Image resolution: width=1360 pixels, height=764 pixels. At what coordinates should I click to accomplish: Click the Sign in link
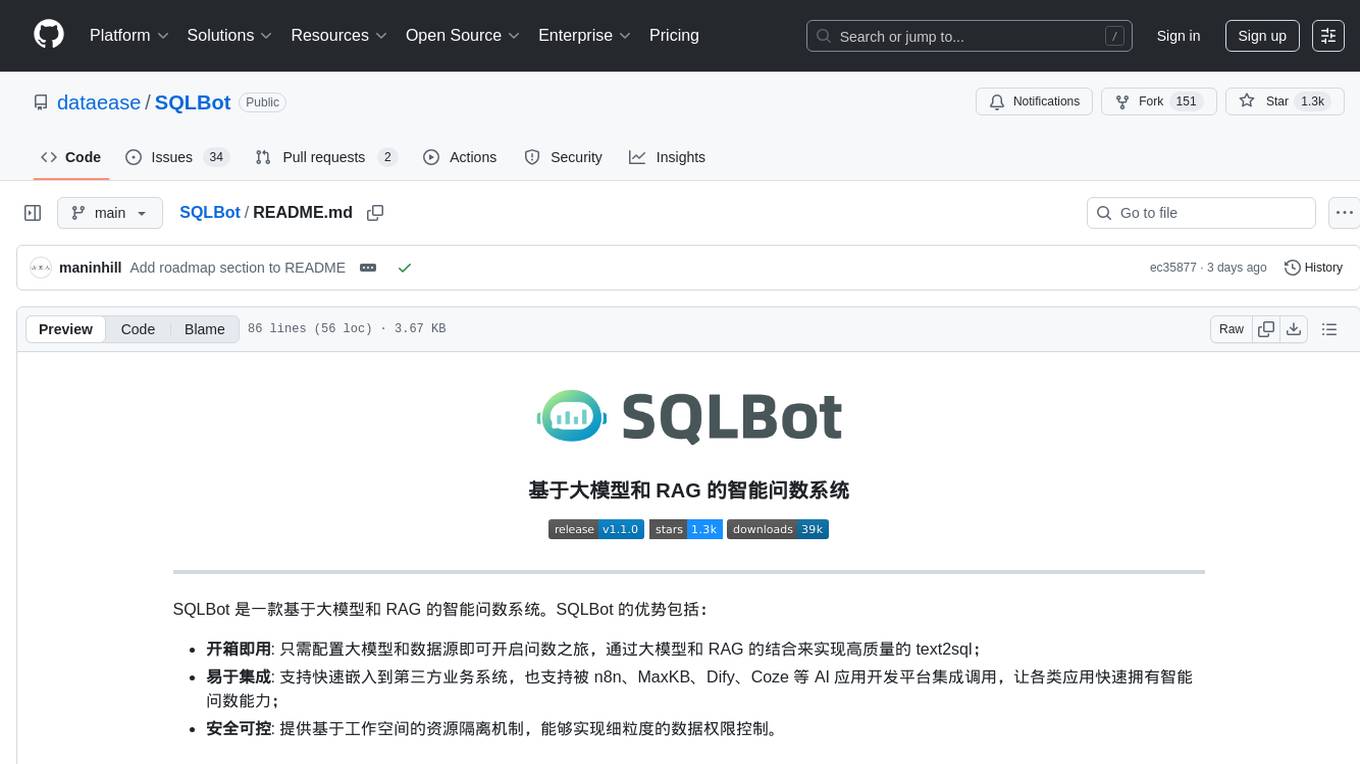pyautogui.click(x=1178, y=36)
